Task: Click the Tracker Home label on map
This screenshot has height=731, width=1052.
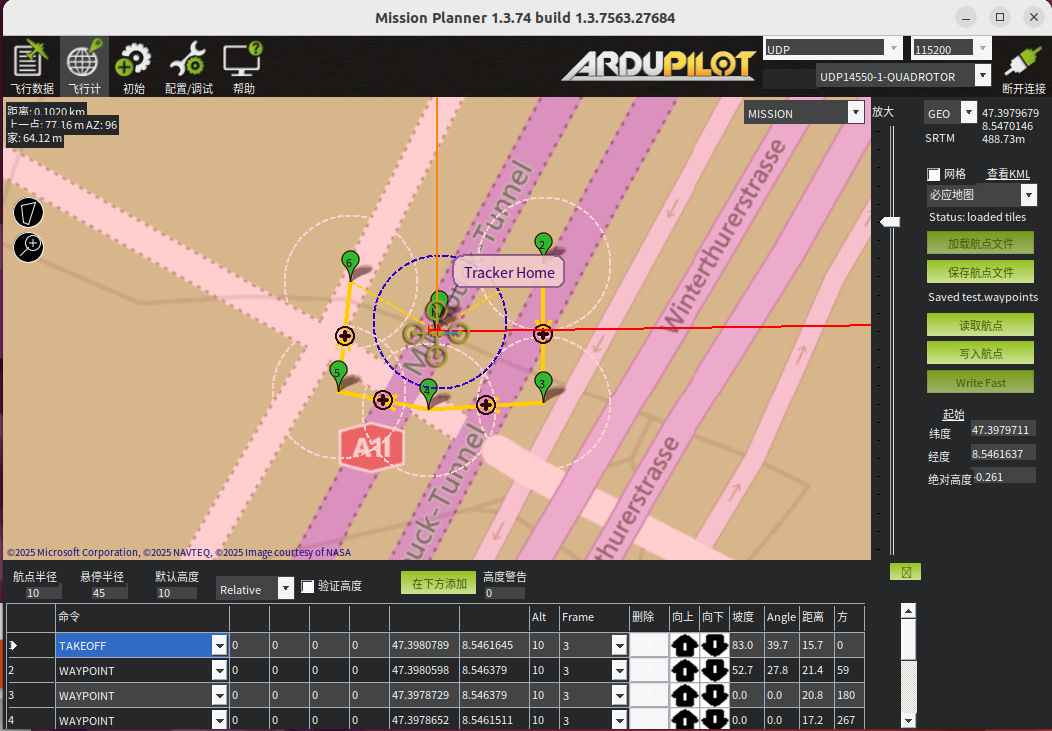Action: coord(509,273)
